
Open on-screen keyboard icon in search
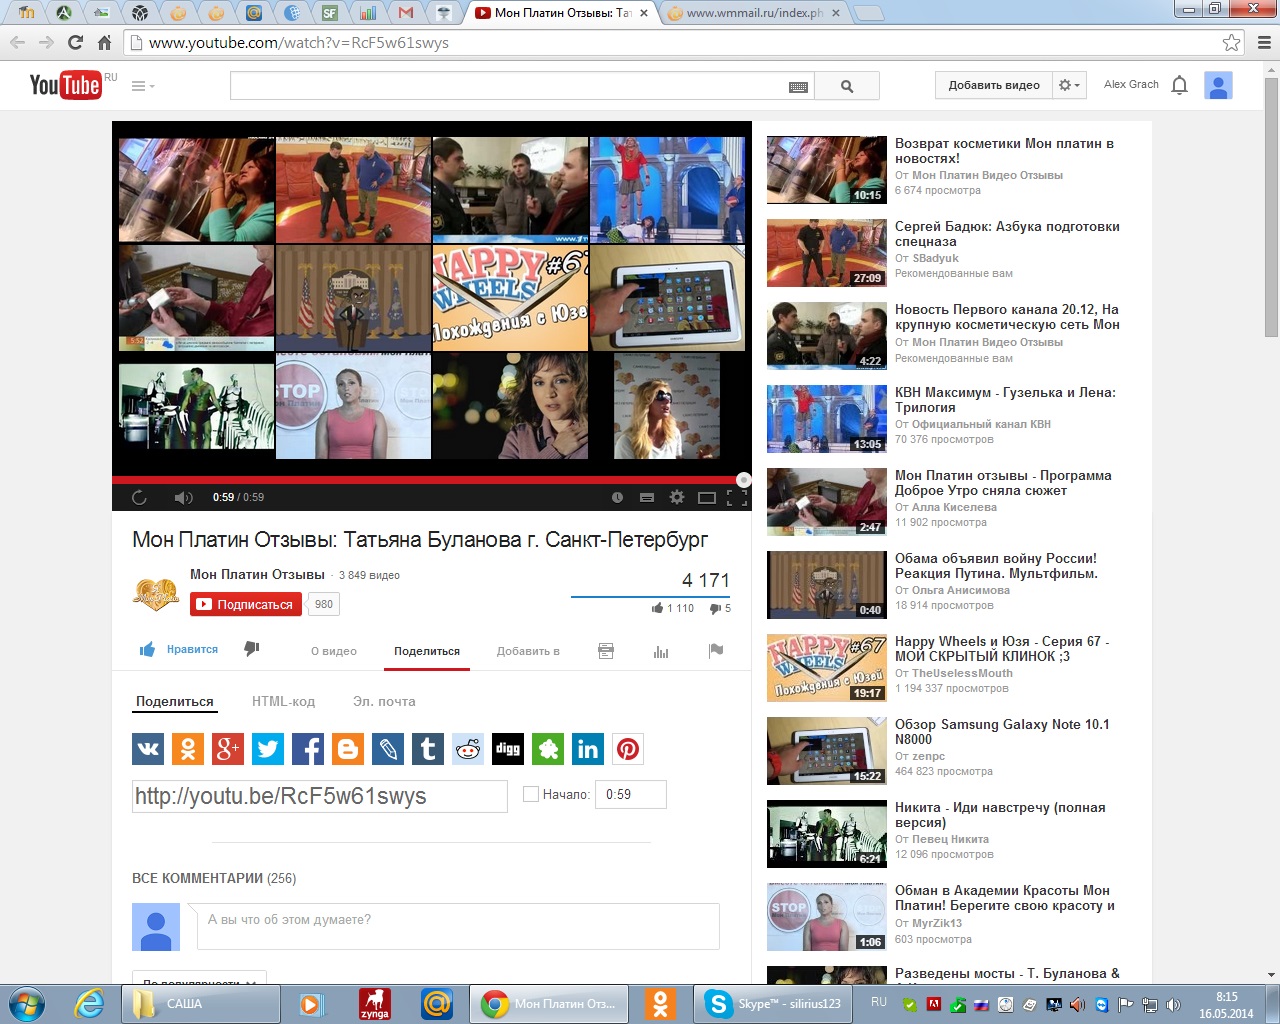(x=798, y=87)
